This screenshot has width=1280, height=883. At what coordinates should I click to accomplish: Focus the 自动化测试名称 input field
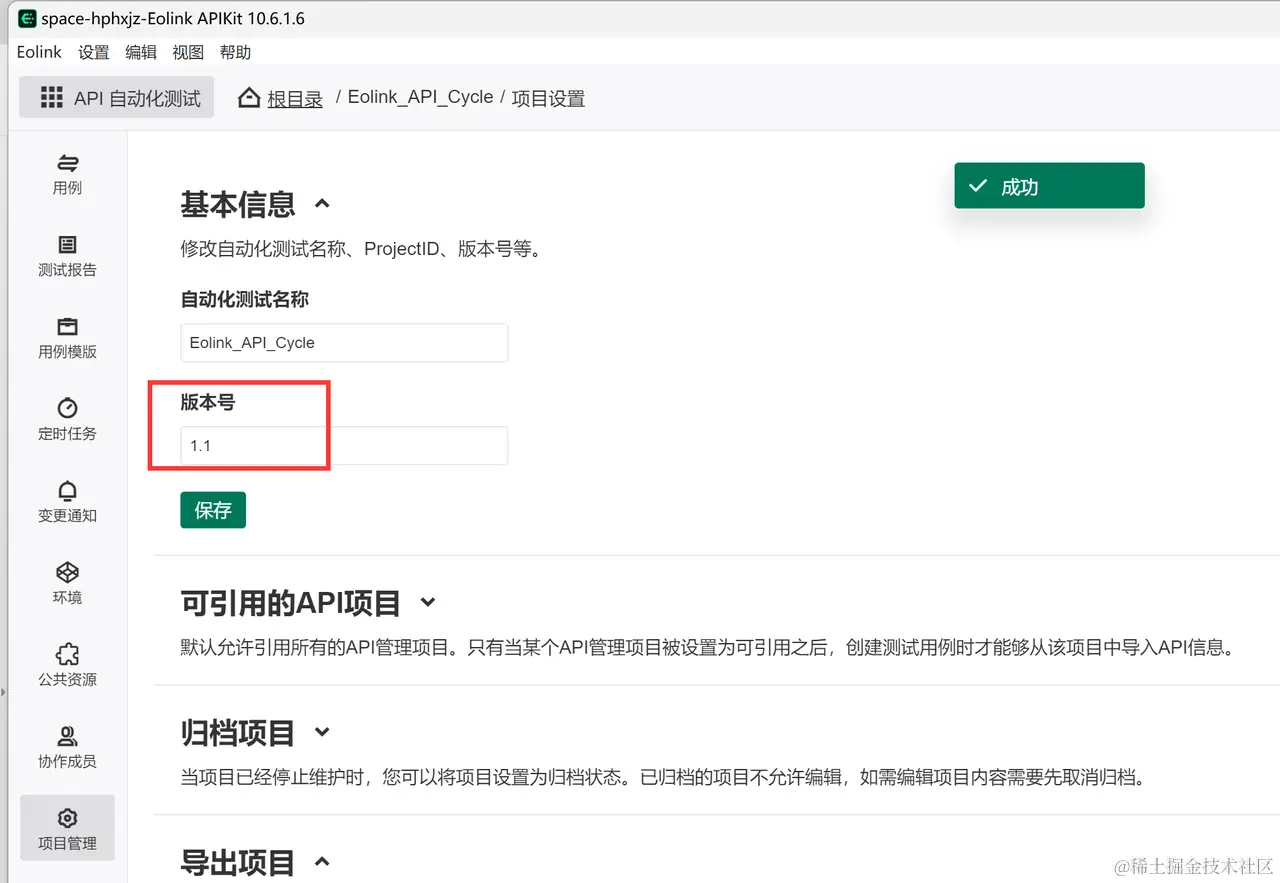pos(344,342)
